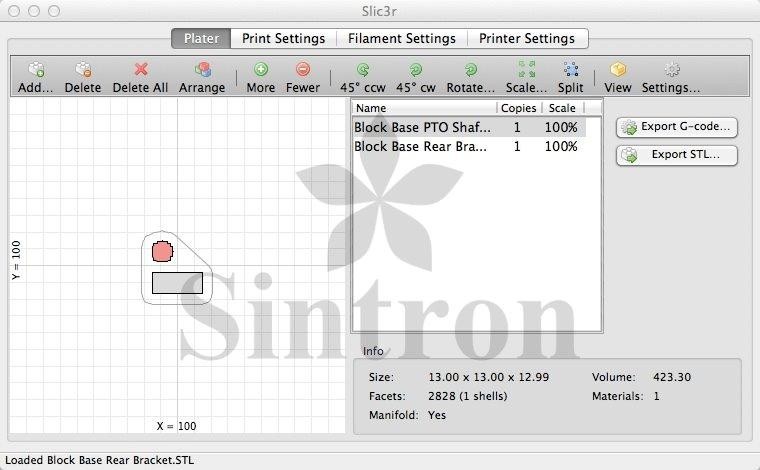Switch to the Print Settings tab
Image resolution: width=760 pixels, height=470 pixels.
click(284, 38)
